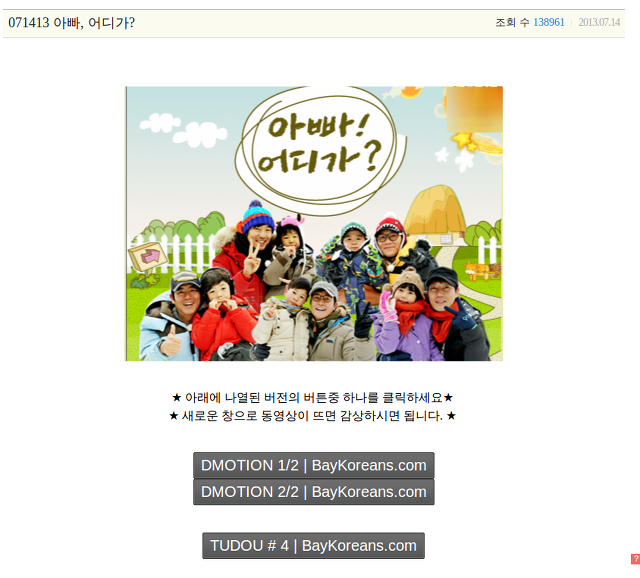
Task: Click the white cloud illustration in poster
Action: (x=183, y=130)
